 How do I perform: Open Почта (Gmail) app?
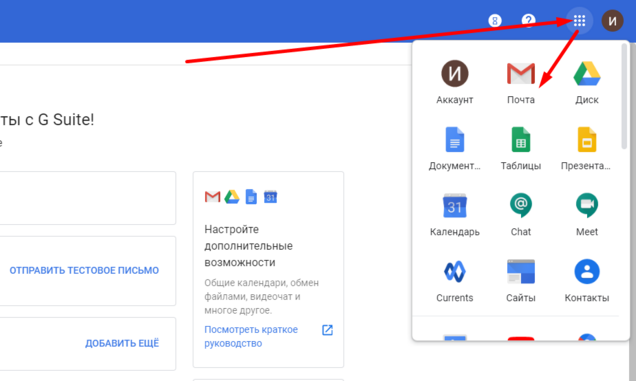tap(521, 83)
